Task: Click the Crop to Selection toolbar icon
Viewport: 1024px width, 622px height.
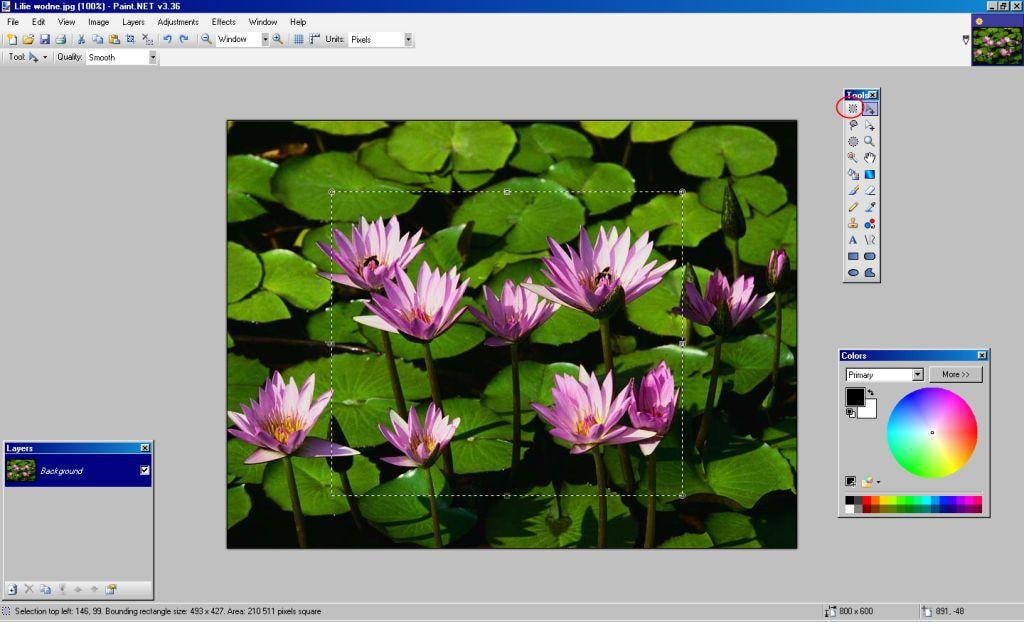Action: tap(131, 39)
